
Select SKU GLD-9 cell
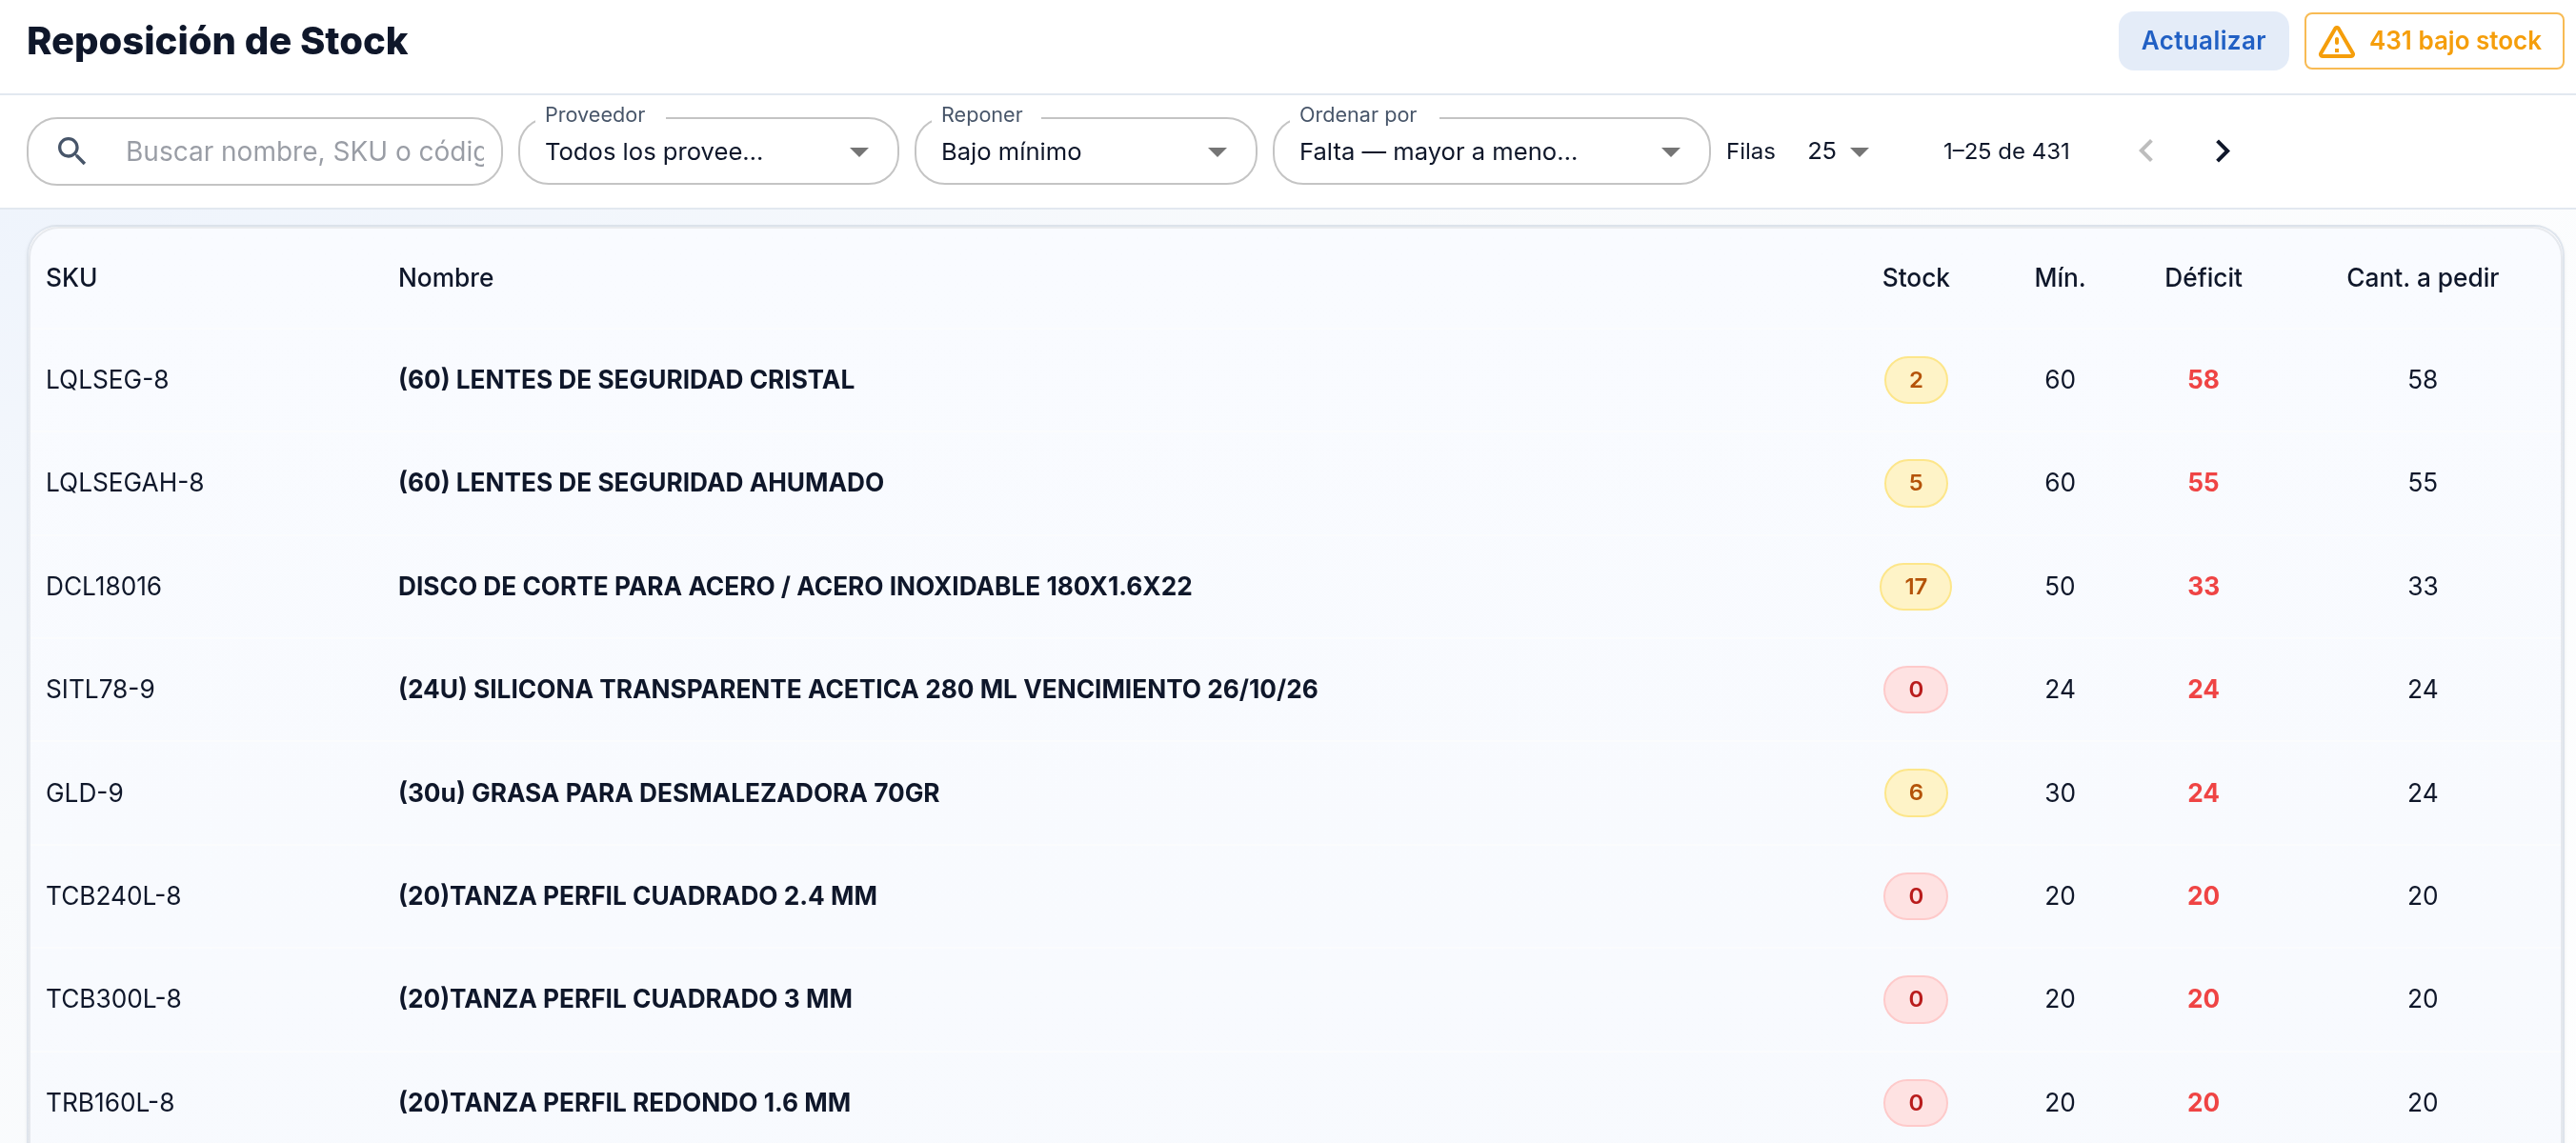point(84,793)
